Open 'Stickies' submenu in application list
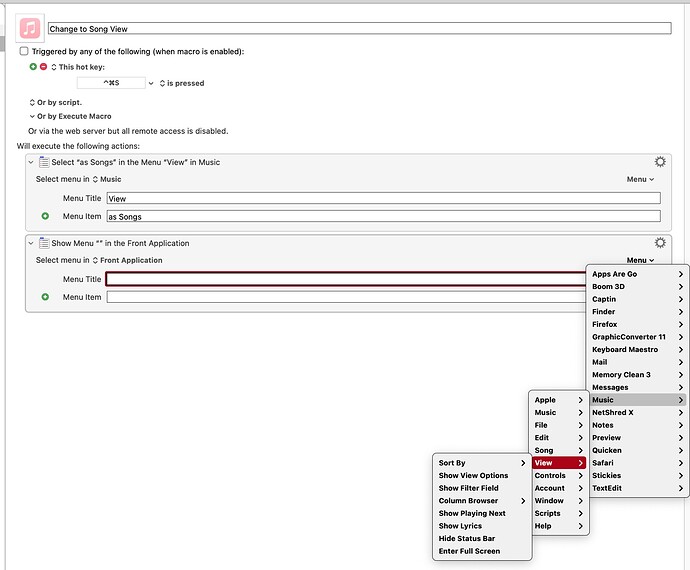Viewport: 690px width, 570px height. (x=637, y=475)
